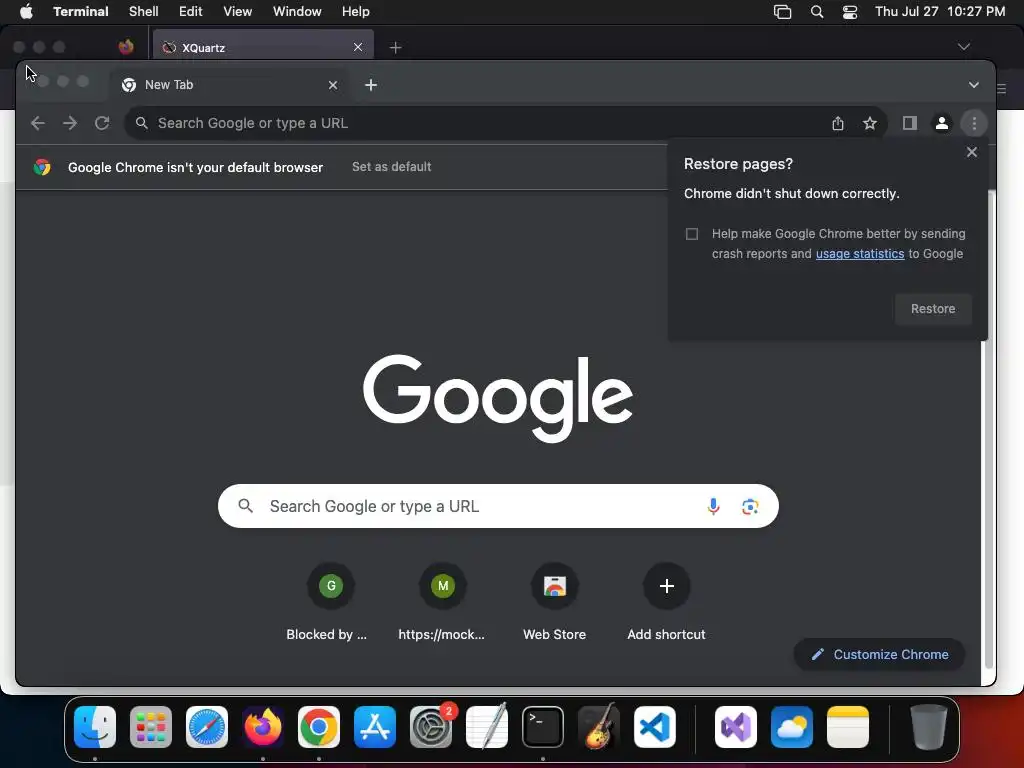Open GarageBand from the Dock

599,727
